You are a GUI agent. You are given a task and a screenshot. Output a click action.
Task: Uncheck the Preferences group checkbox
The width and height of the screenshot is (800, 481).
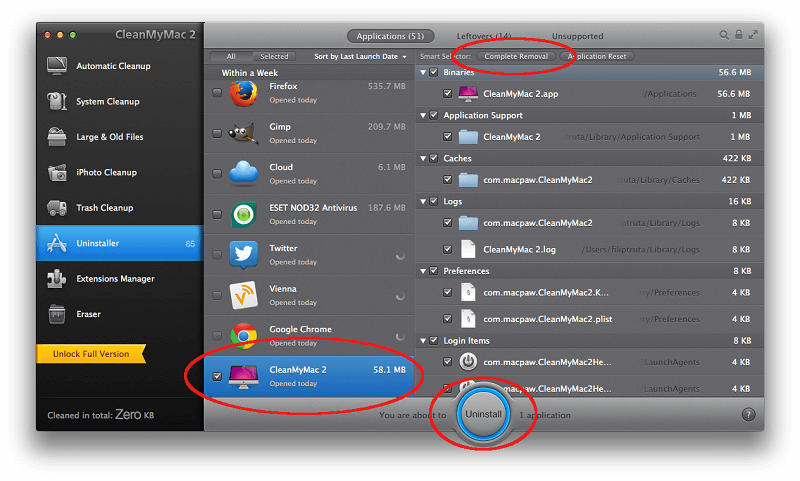click(434, 271)
